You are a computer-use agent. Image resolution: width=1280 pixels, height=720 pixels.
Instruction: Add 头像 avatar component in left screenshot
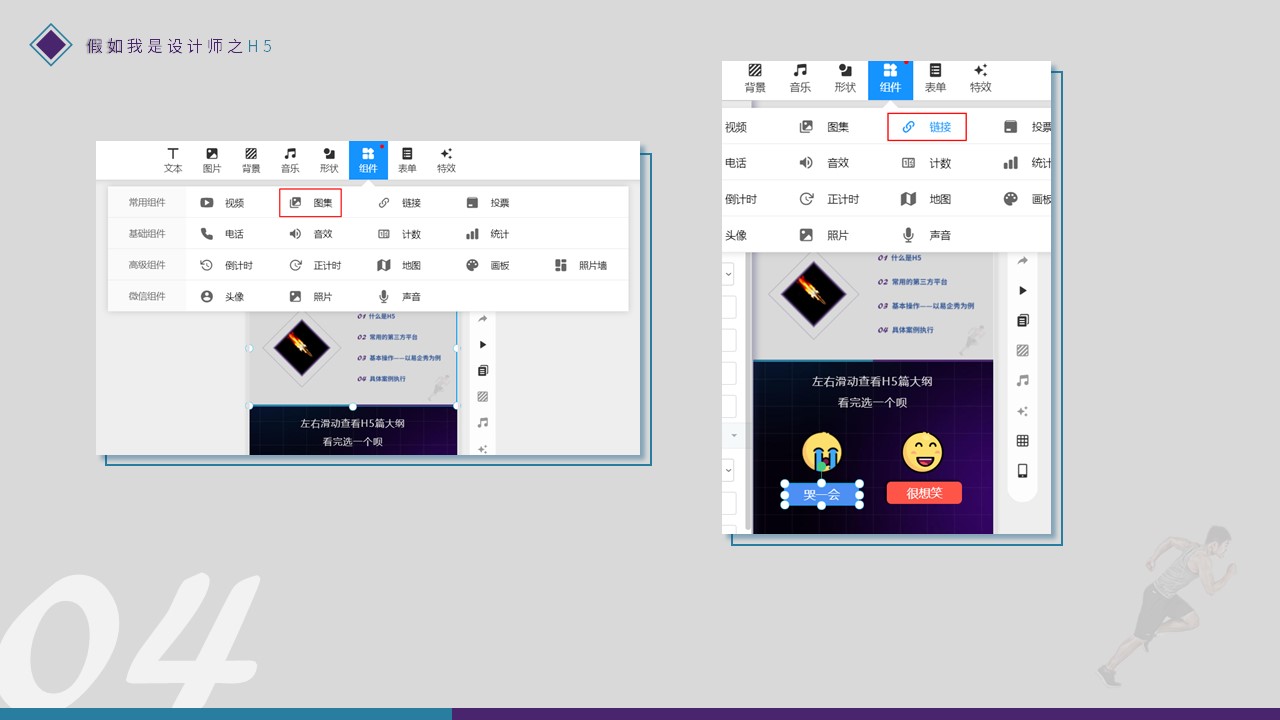222,297
